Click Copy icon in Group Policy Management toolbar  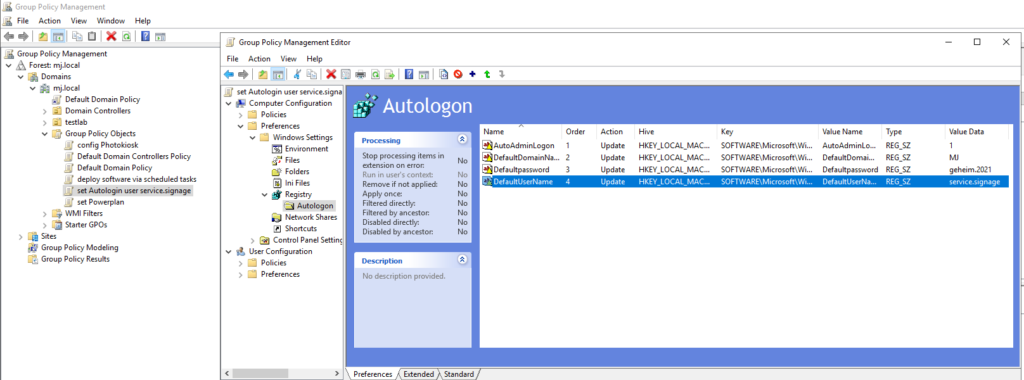pos(77,37)
